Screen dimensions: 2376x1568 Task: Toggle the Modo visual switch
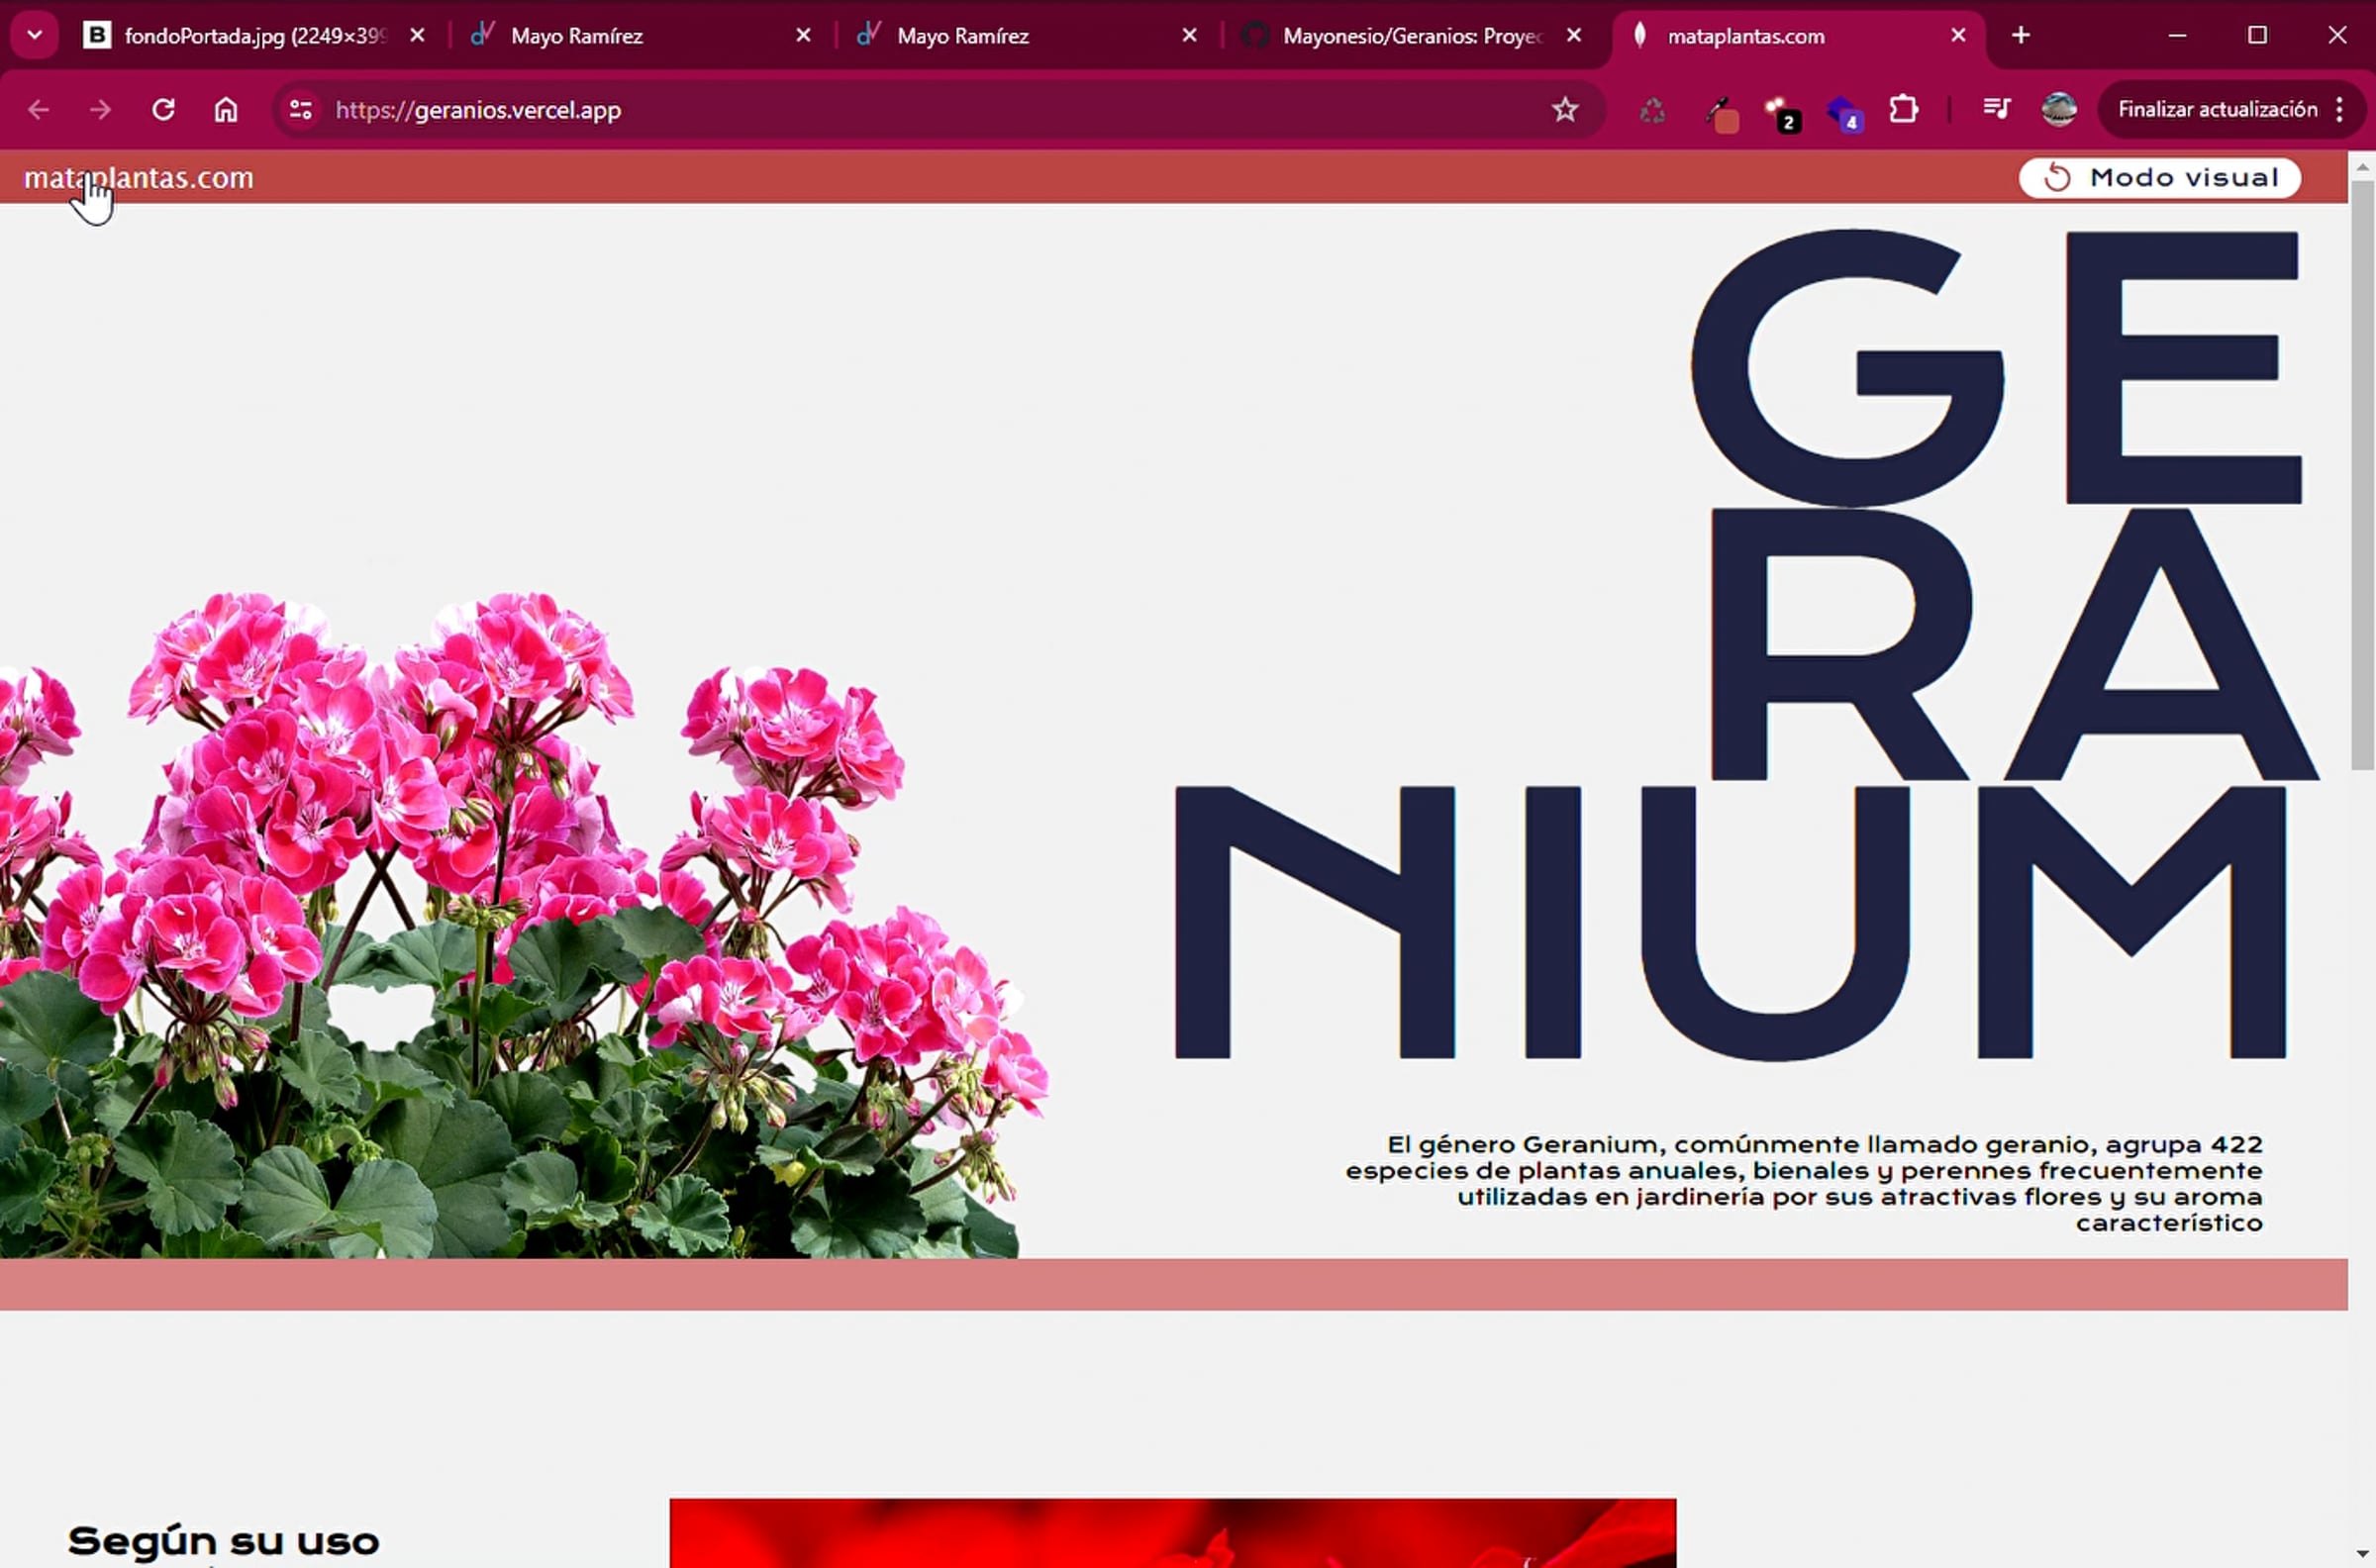point(2160,178)
